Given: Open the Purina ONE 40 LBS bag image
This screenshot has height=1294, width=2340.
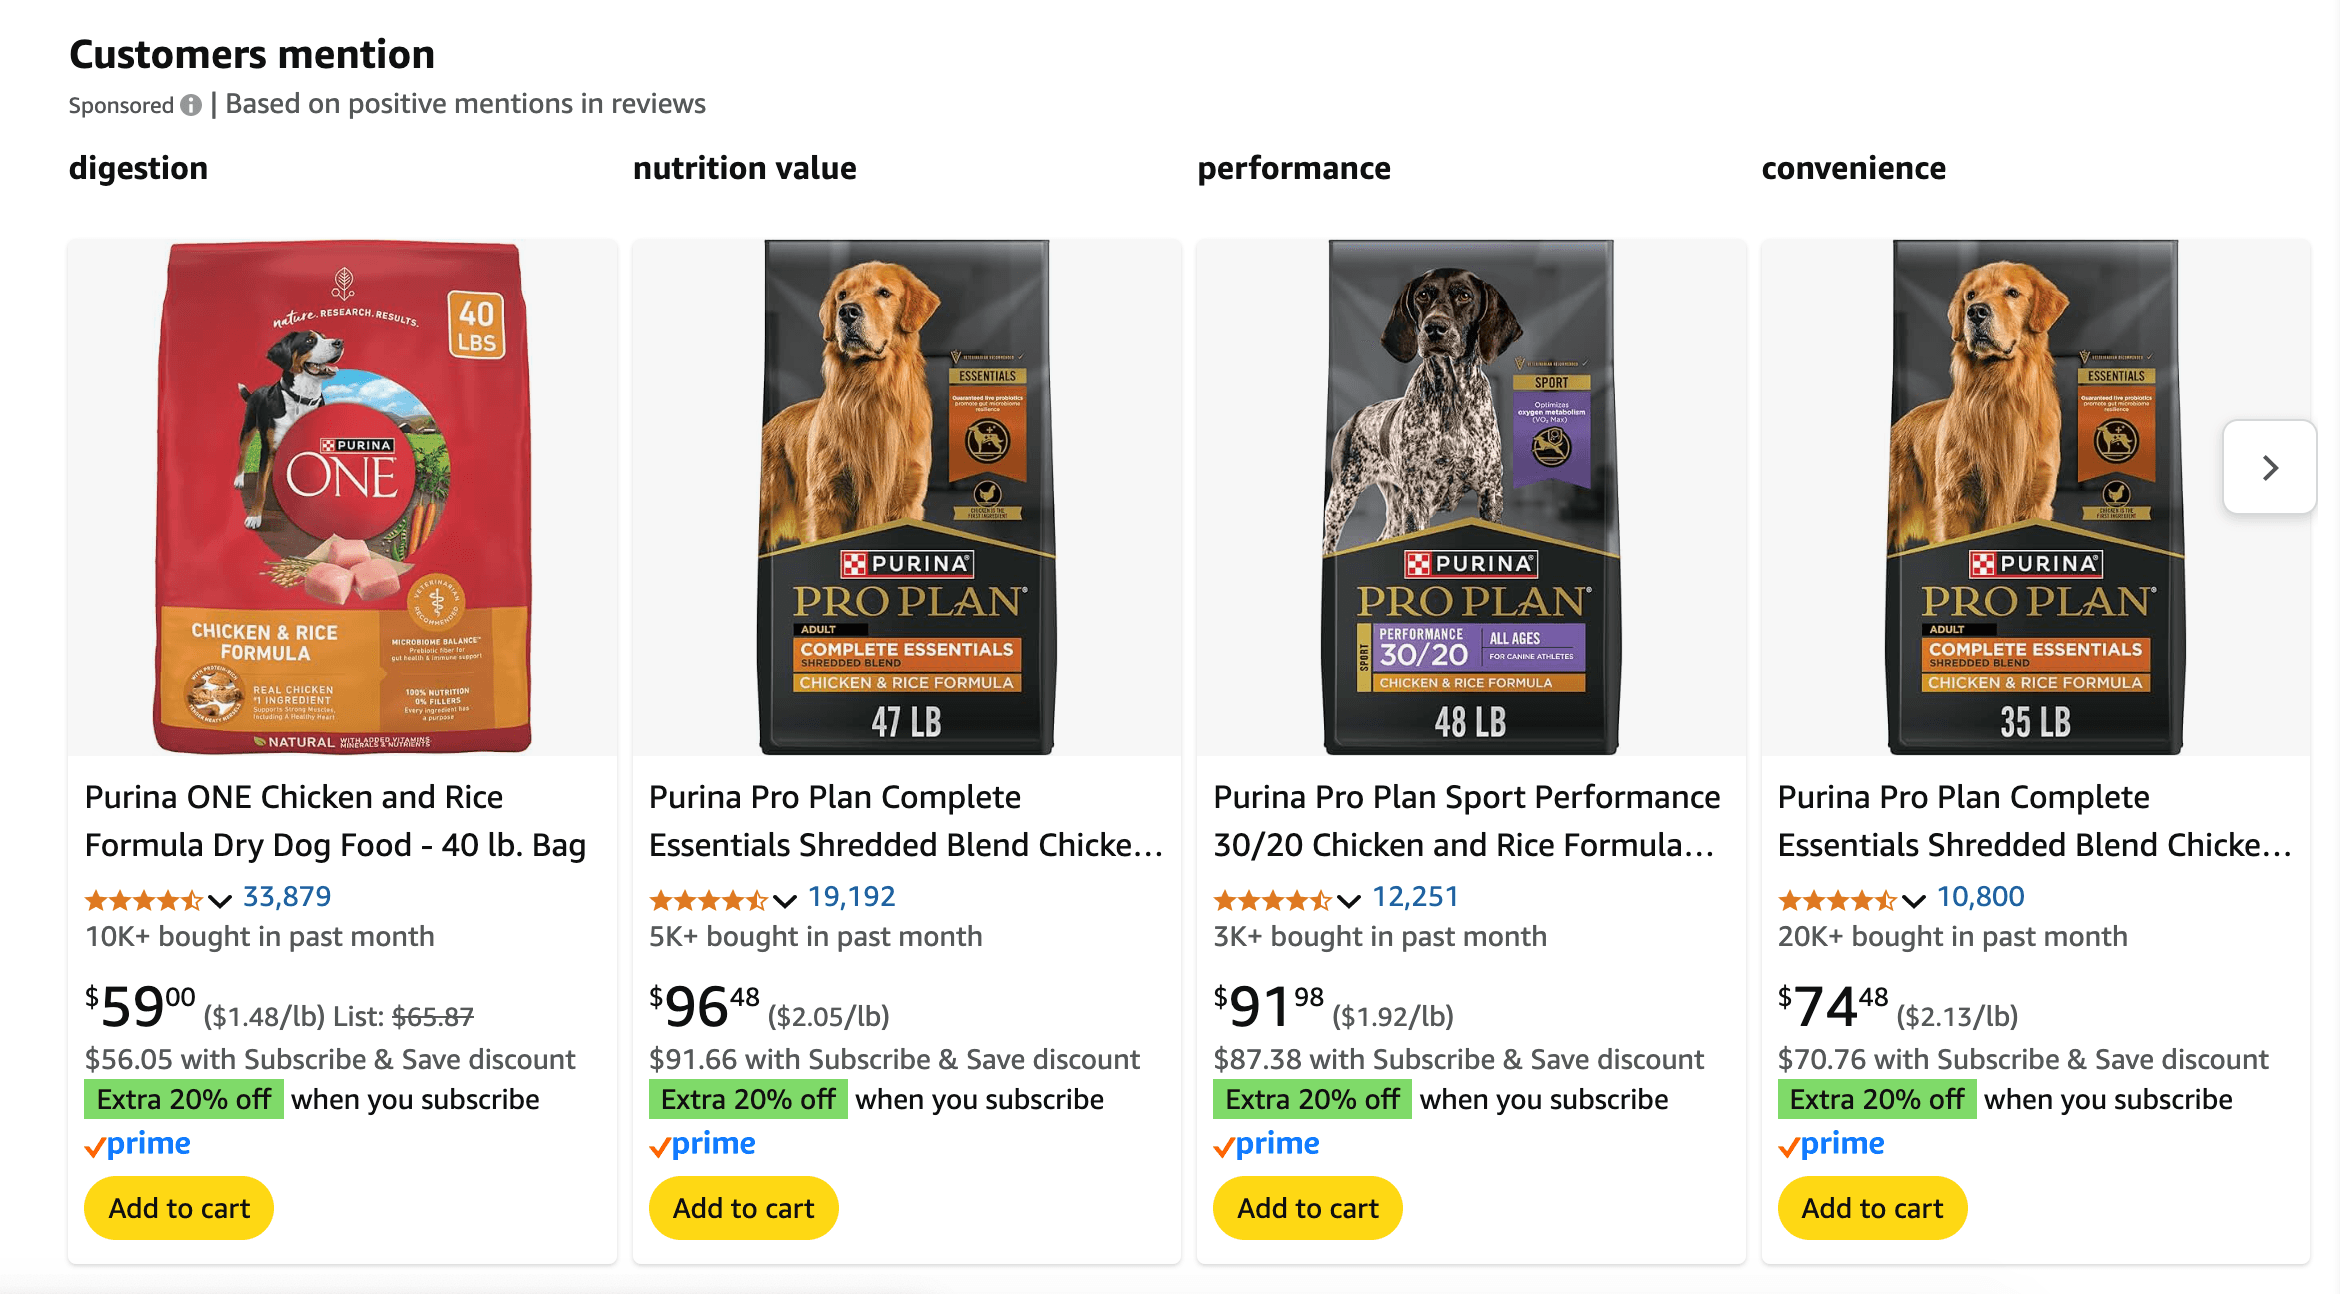Looking at the screenshot, I should [343, 497].
